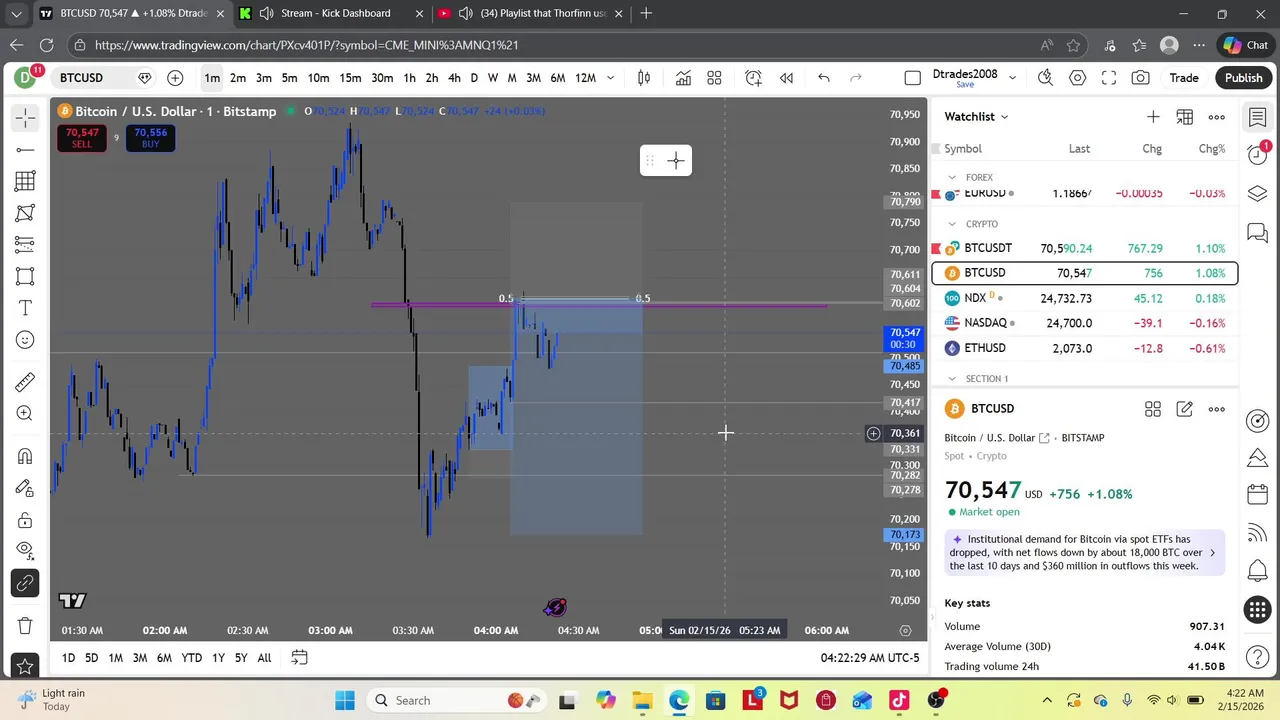Image resolution: width=1280 pixels, height=720 pixels.
Task: Add symbol to watchlist with plus icon
Action: [x=1153, y=117]
